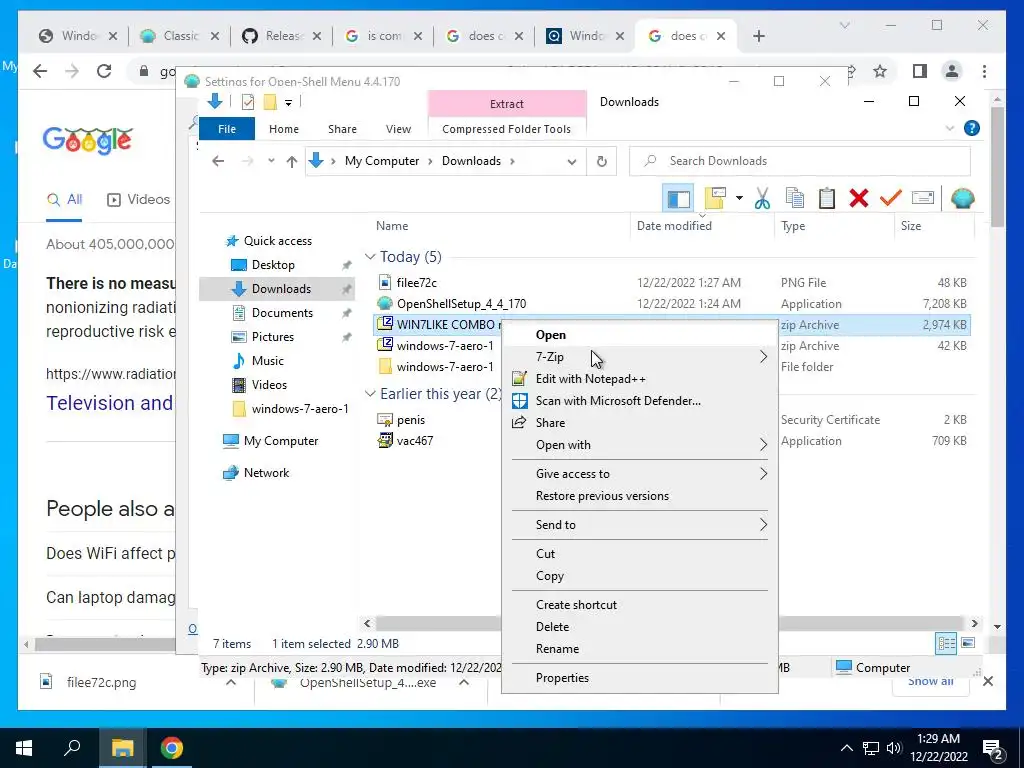Click quick access Properties checkmark icon in title bar
The image size is (1024, 768).
(x=248, y=102)
